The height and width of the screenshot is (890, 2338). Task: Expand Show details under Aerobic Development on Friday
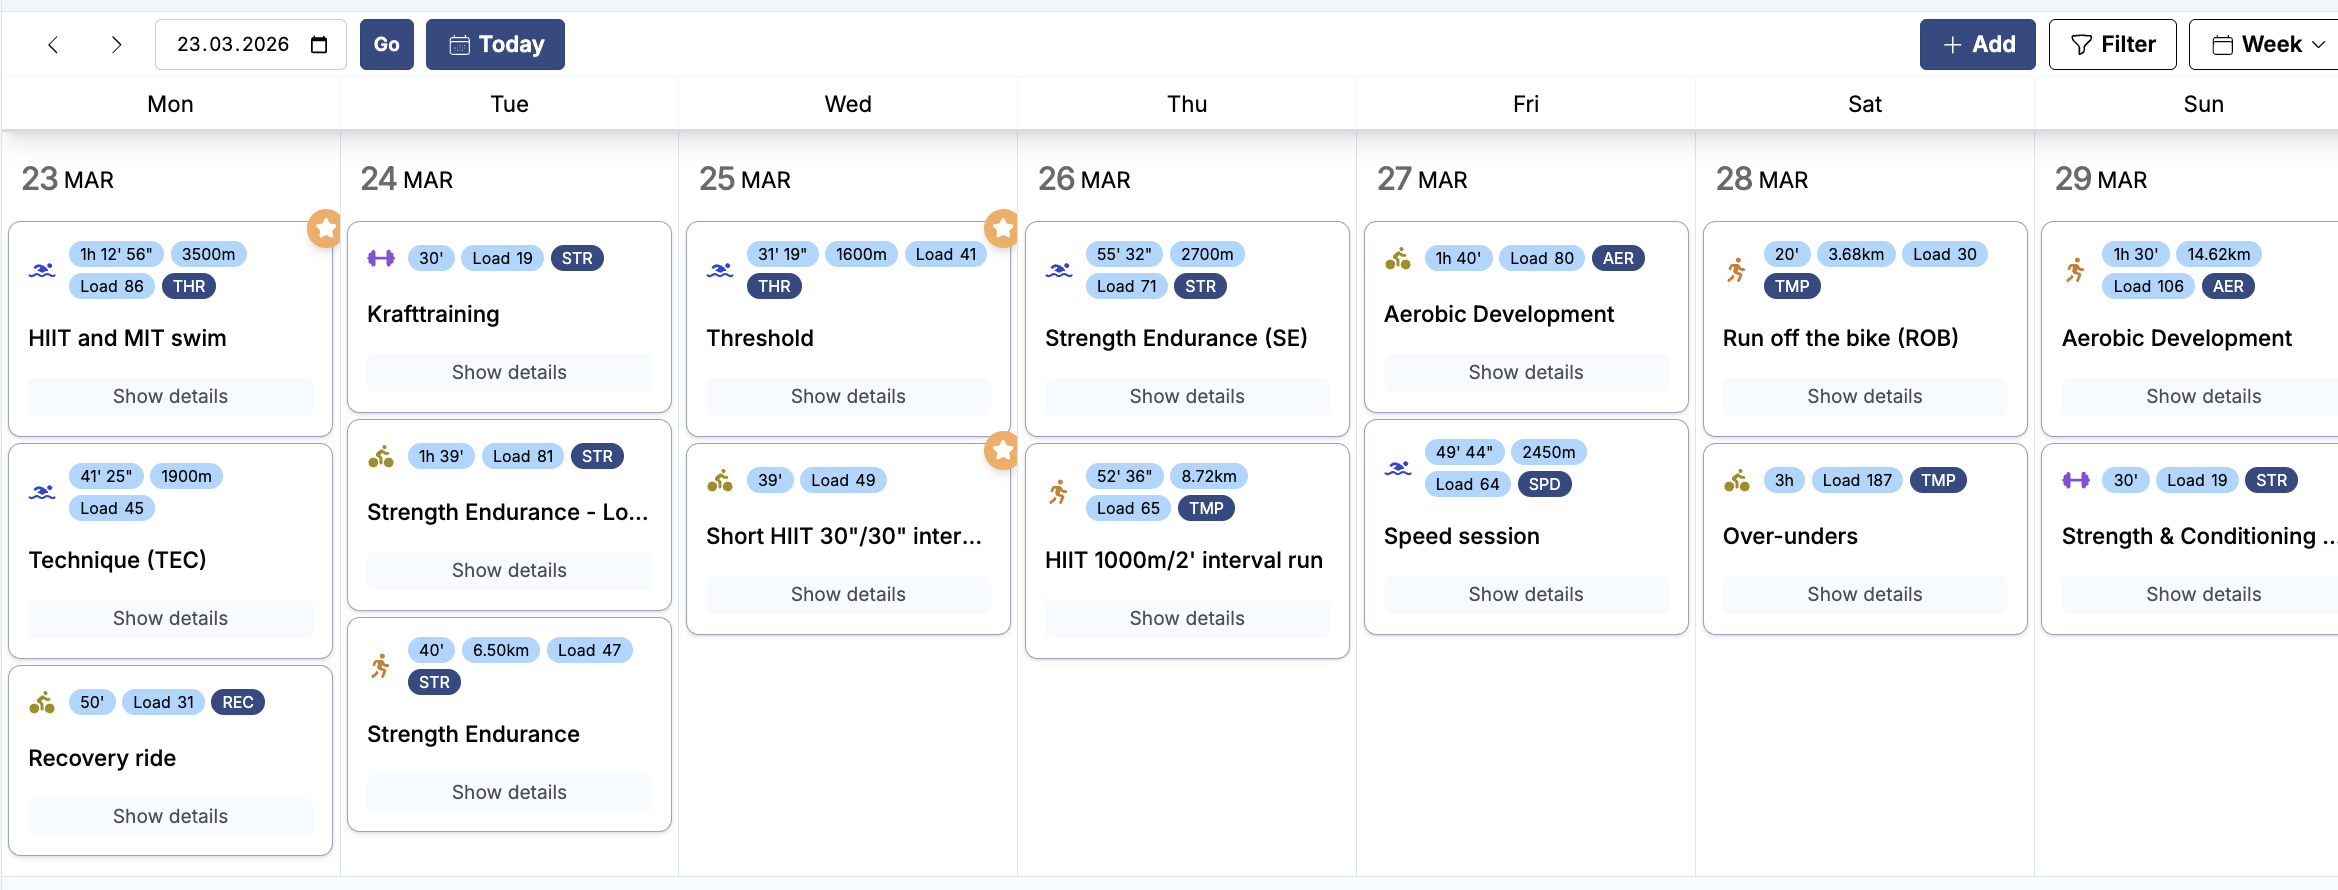[1525, 372]
